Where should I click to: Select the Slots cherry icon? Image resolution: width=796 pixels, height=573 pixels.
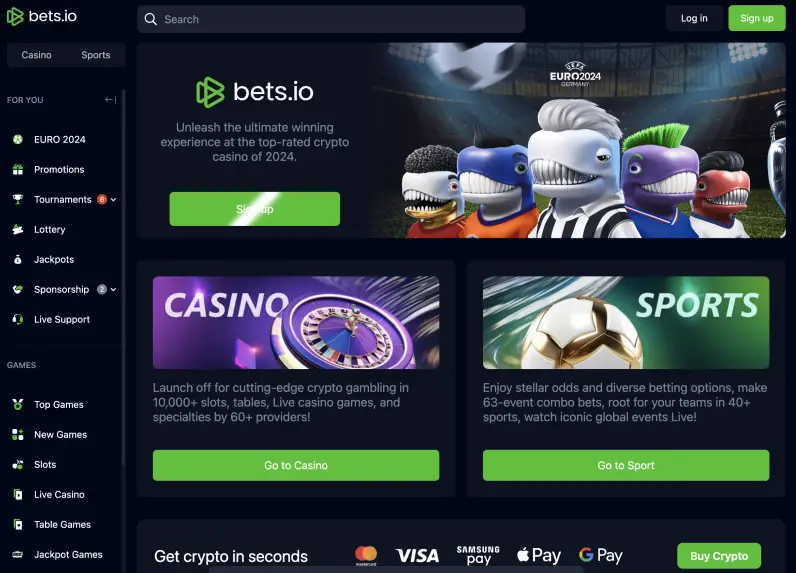point(18,464)
